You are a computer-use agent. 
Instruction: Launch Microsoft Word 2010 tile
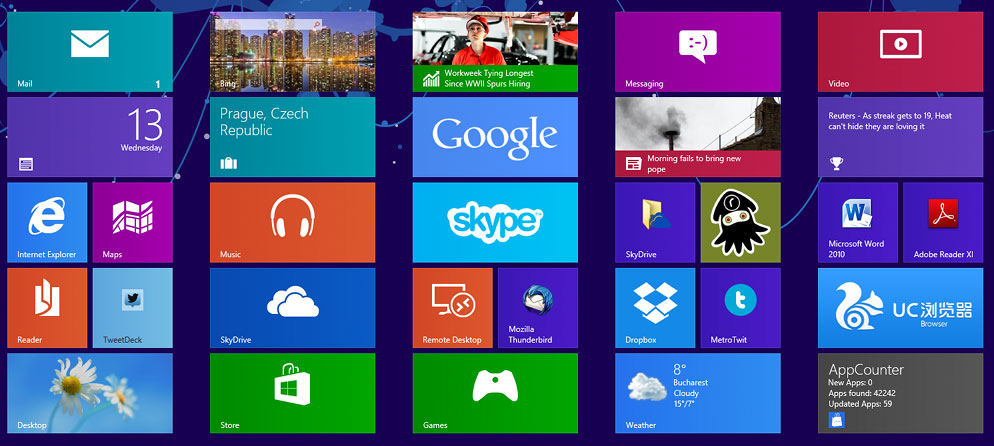click(x=857, y=222)
